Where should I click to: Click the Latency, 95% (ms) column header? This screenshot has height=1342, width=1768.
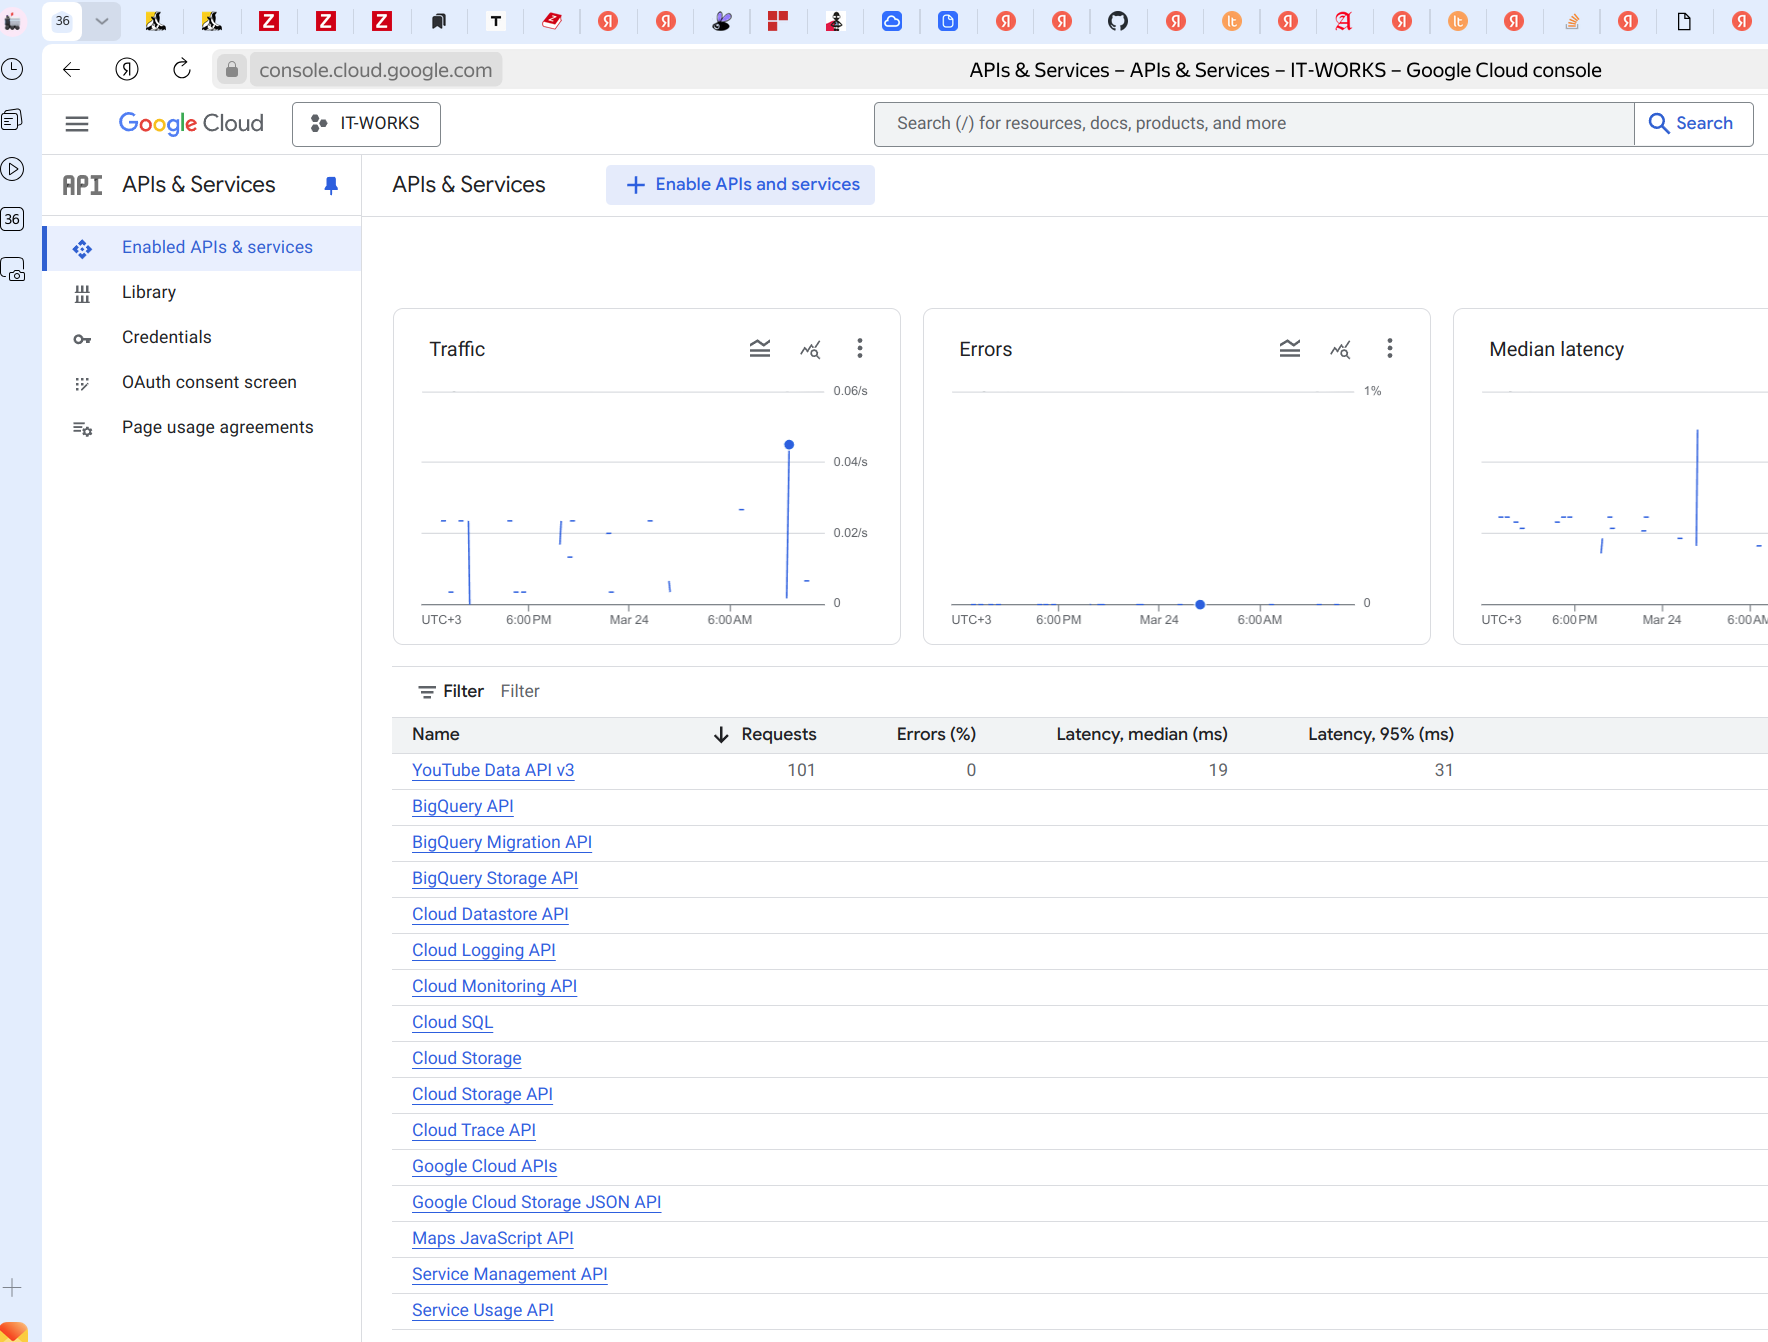click(1381, 735)
